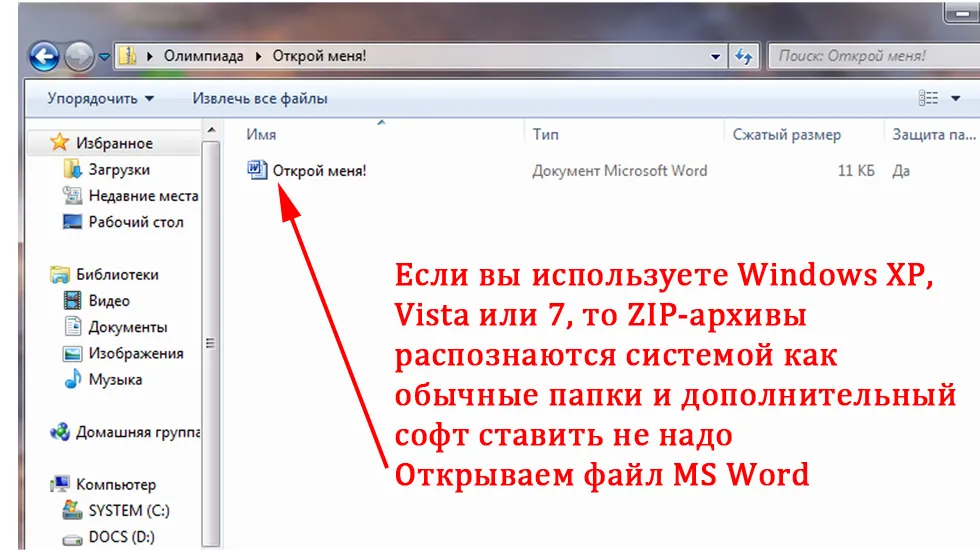Click the Forward navigation arrow button
Screen dimensions: 980x550
coord(79,57)
